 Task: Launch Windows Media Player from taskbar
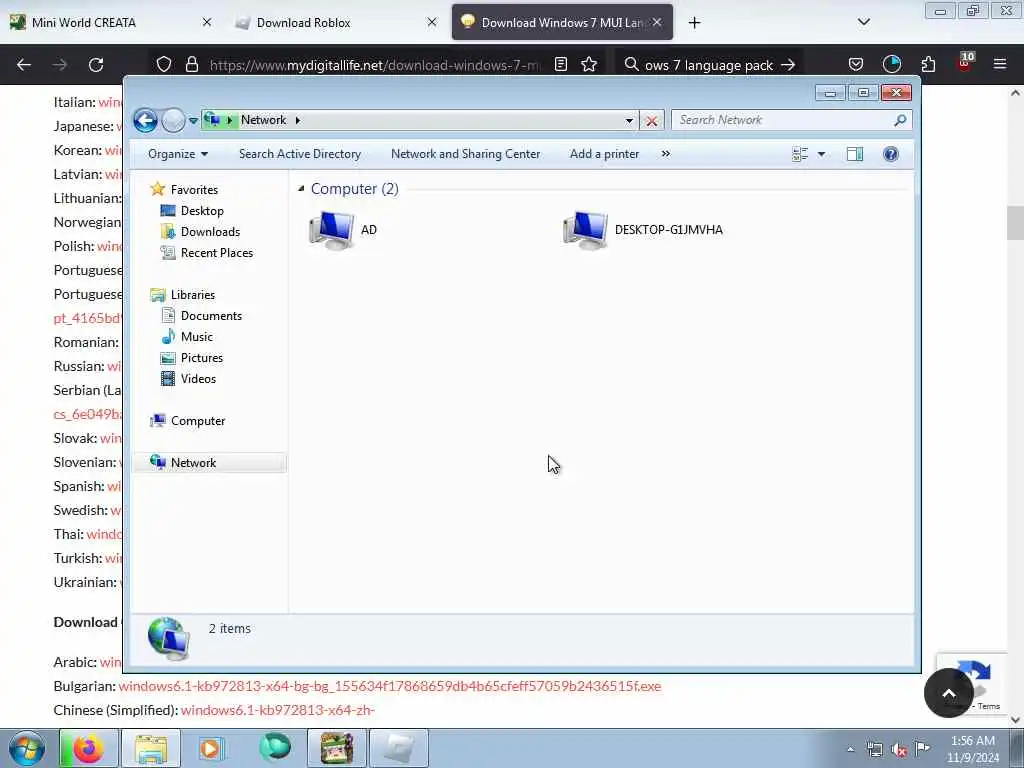point(212,748)
